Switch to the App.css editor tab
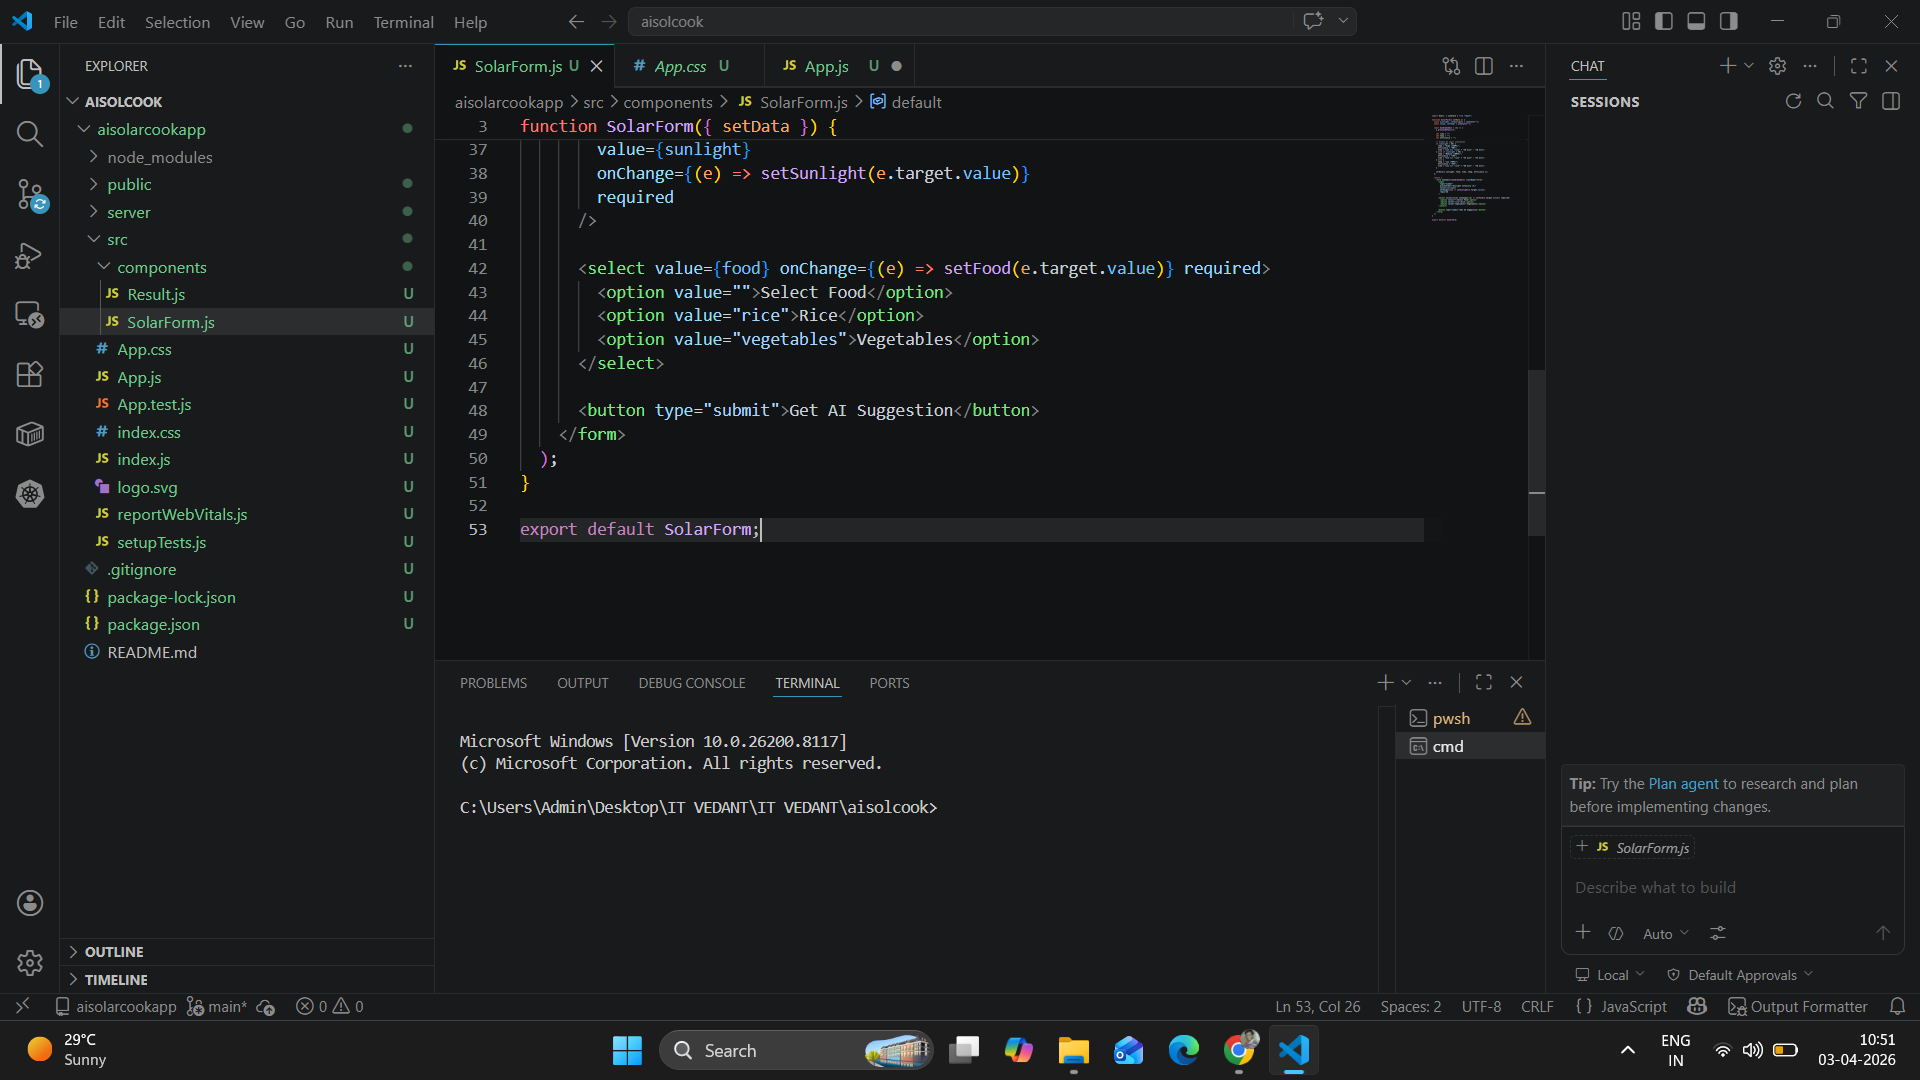The width and height of the screenshot is (1920, 1080). coord(680,66)
